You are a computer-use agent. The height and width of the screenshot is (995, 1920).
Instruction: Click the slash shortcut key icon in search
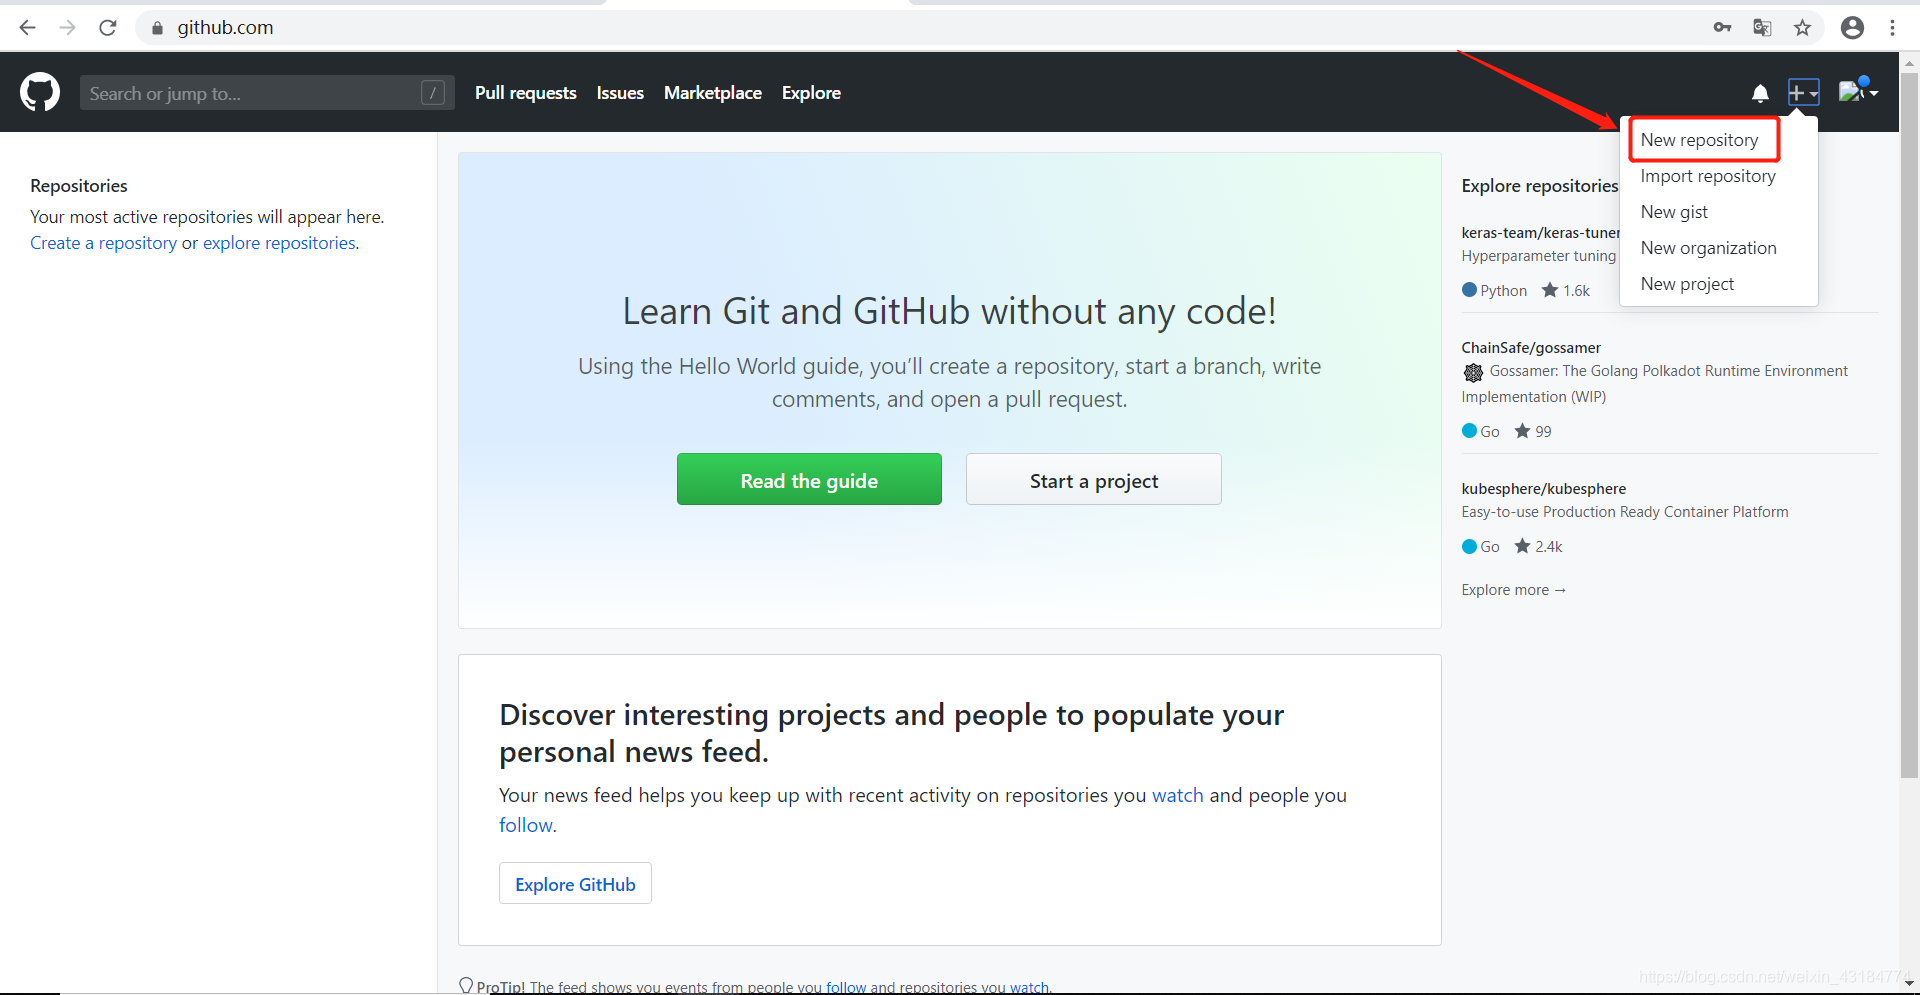(433, 93)
